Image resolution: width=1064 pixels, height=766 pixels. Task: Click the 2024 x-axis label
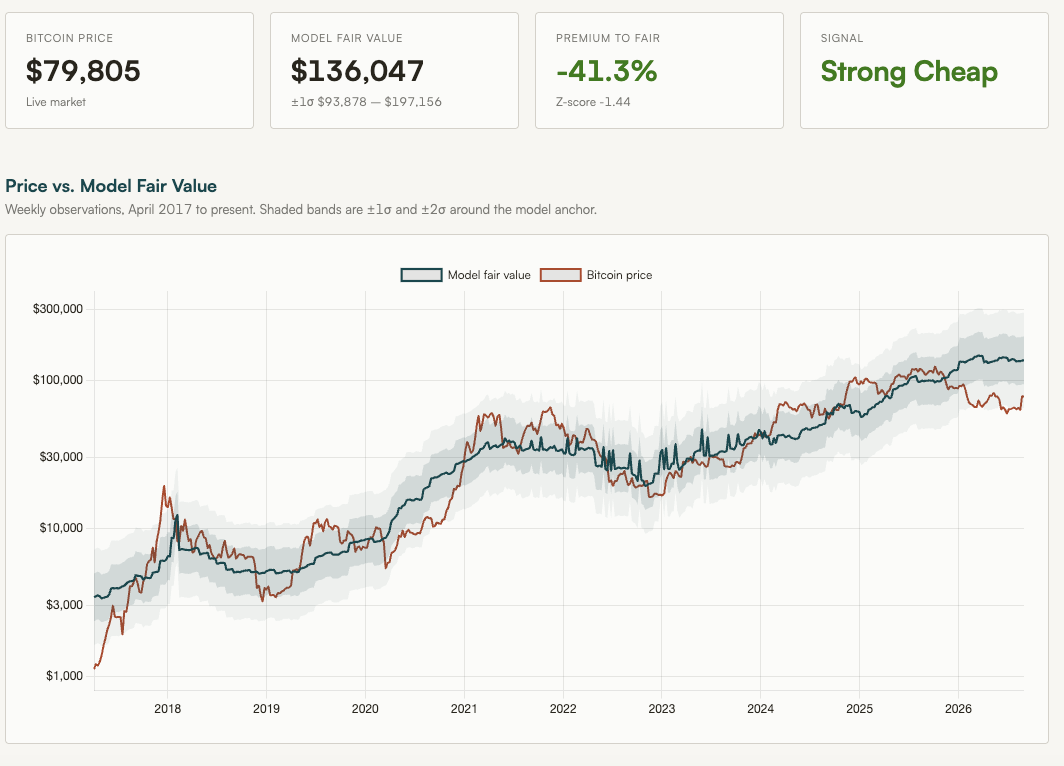tap(761, 709)
